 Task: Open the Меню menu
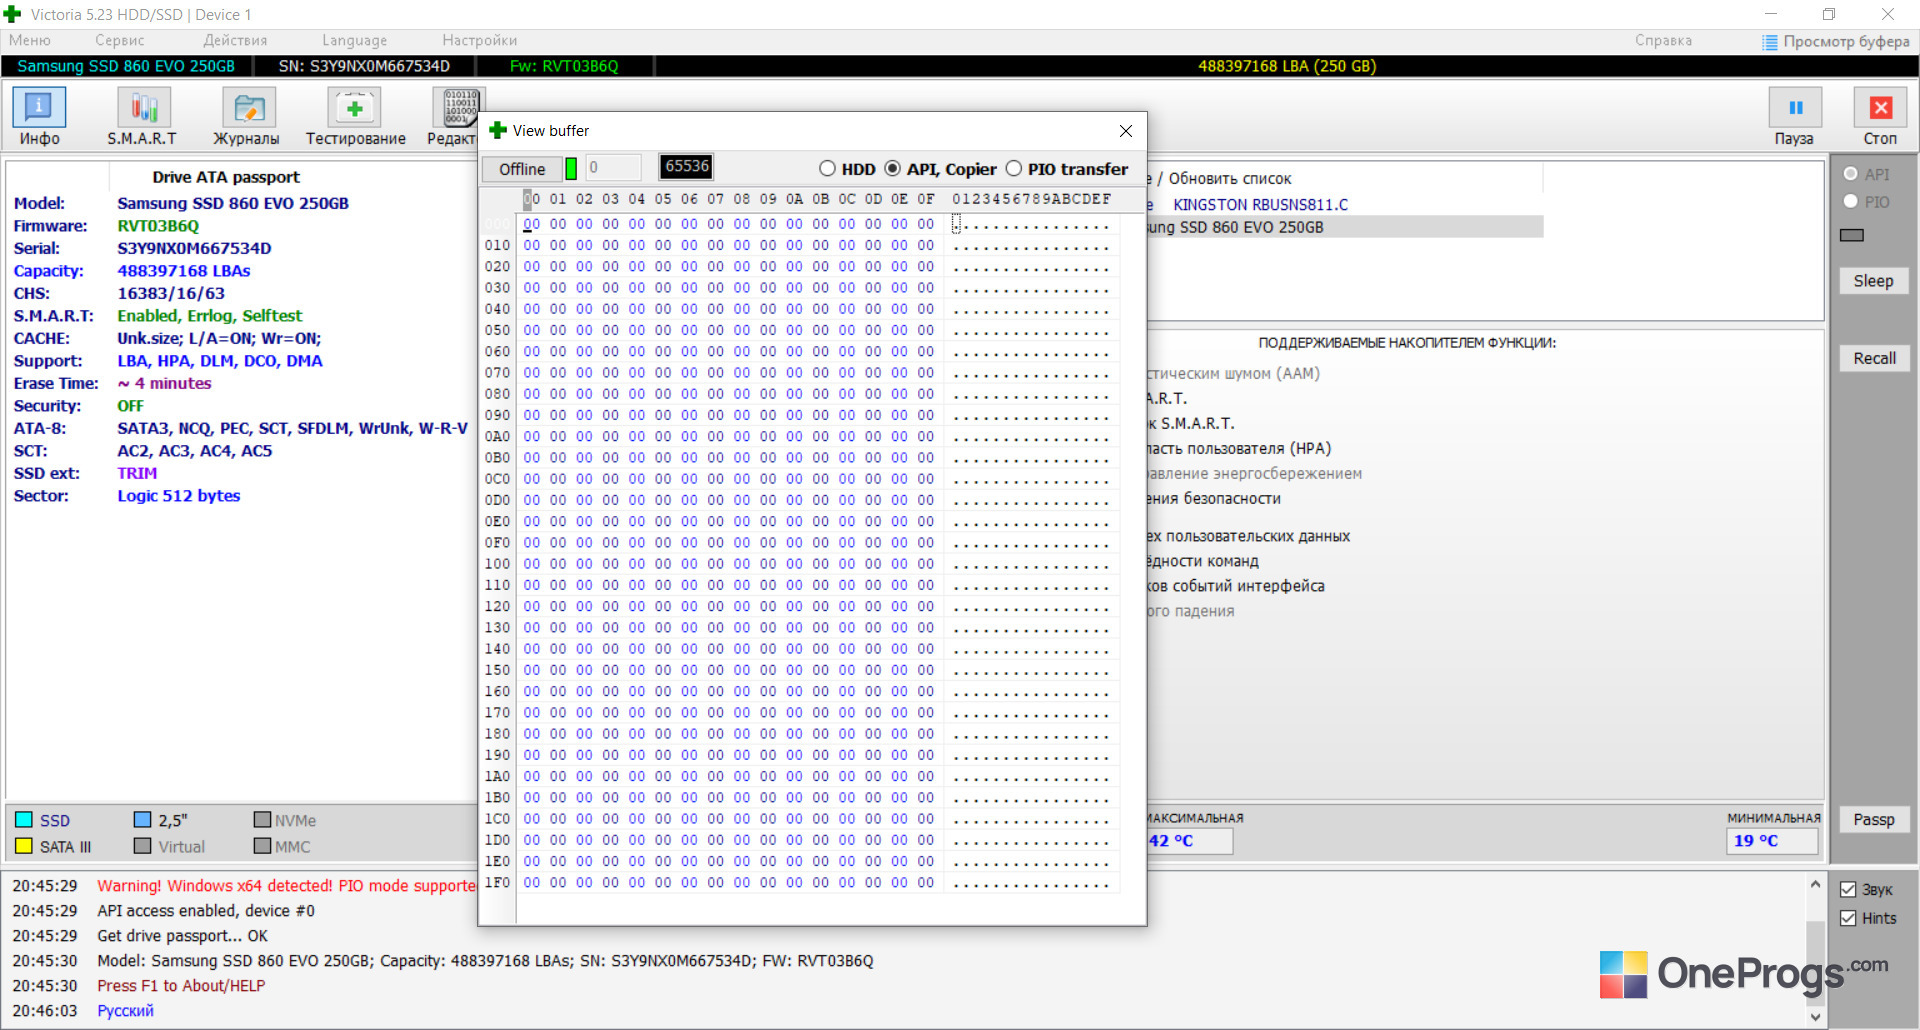[x=30, y=40]
